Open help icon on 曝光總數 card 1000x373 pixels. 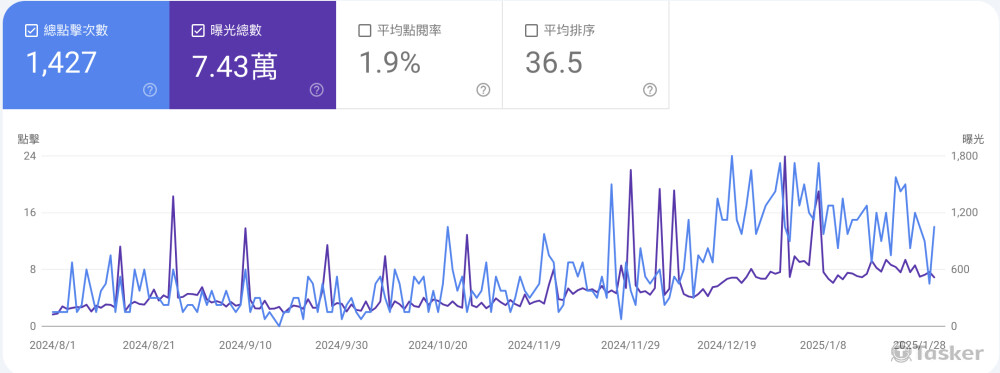316,90
